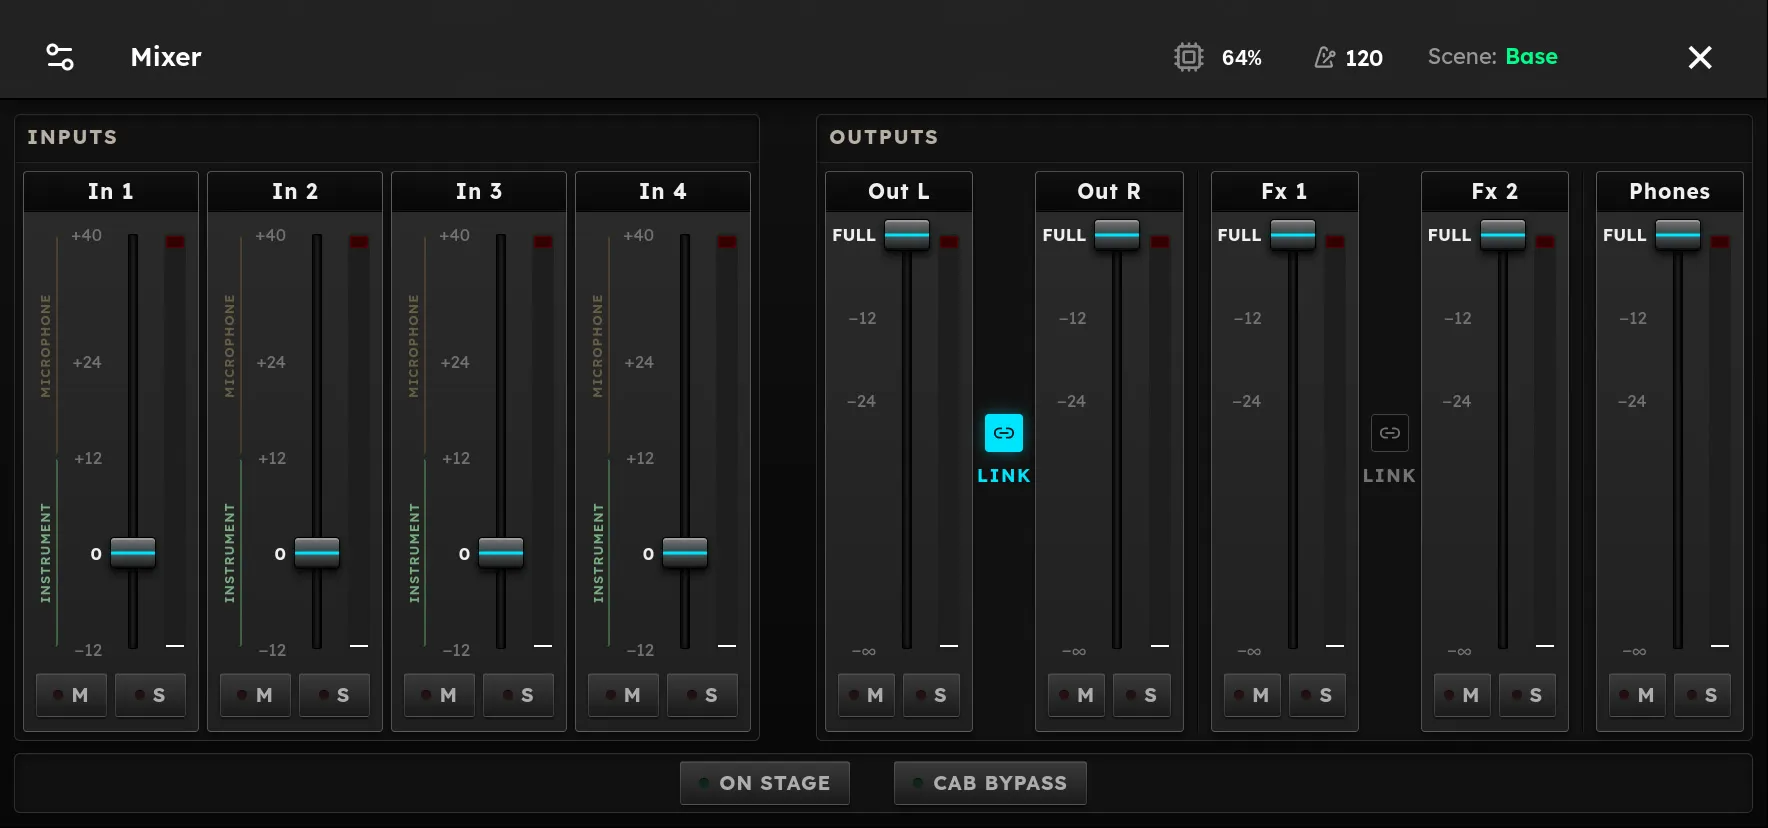Click the Phones fader handle
This screenshot has width=1768, height=828.
tap(1678, 235)
